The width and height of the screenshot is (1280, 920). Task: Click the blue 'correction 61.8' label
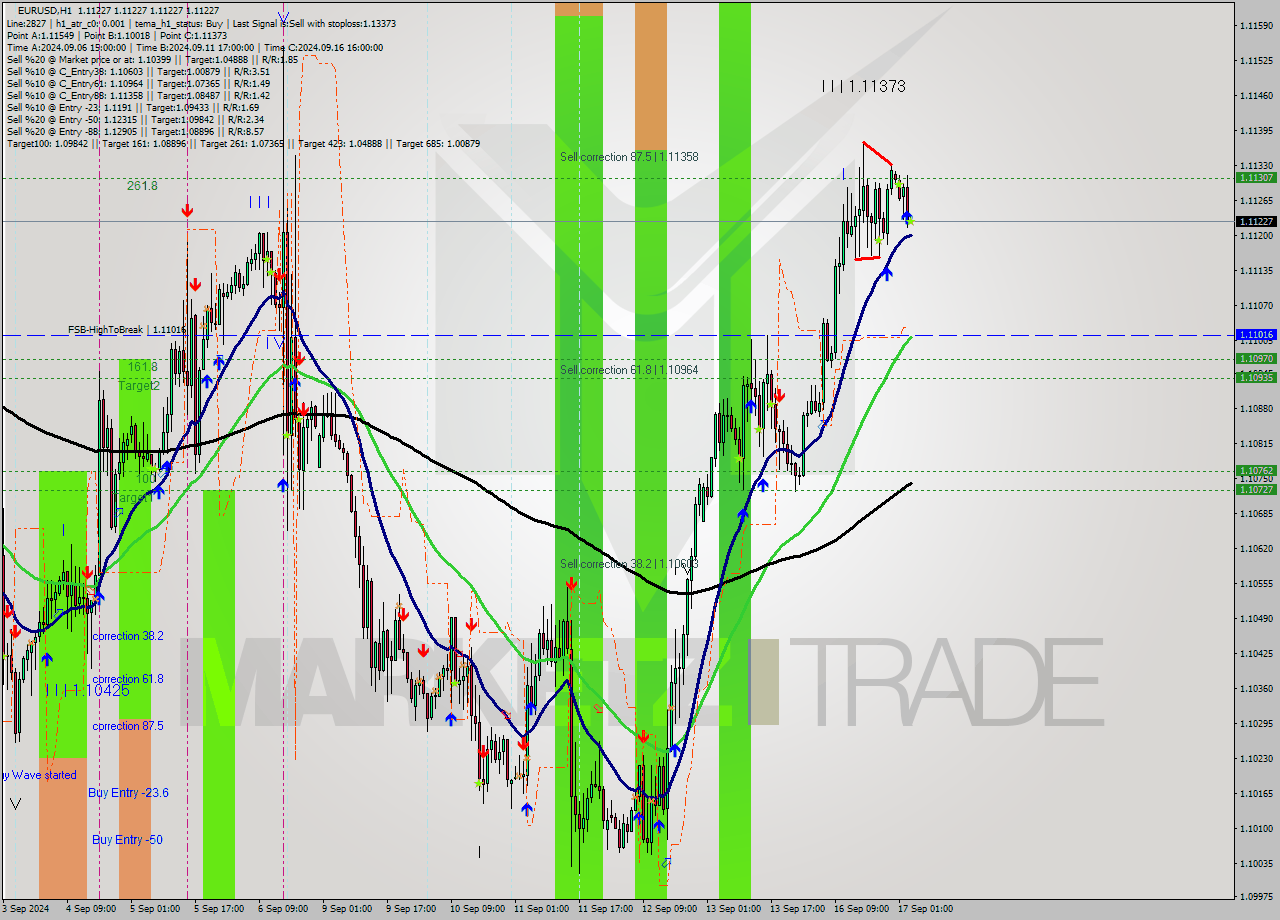[x=128, y=679]
